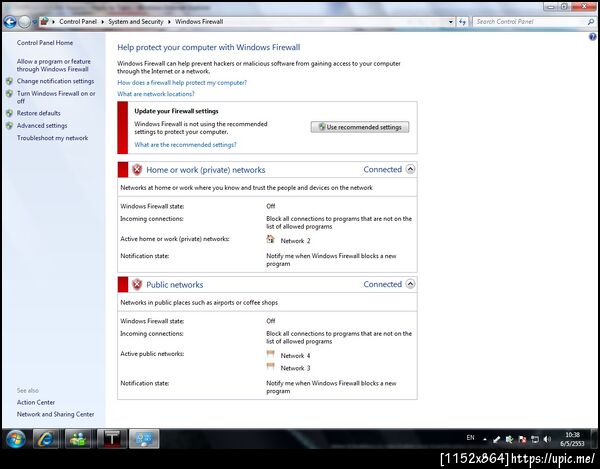Click the pen tray icon in system tray
Screen dimensions: 600x469
(x=497, y=440)
